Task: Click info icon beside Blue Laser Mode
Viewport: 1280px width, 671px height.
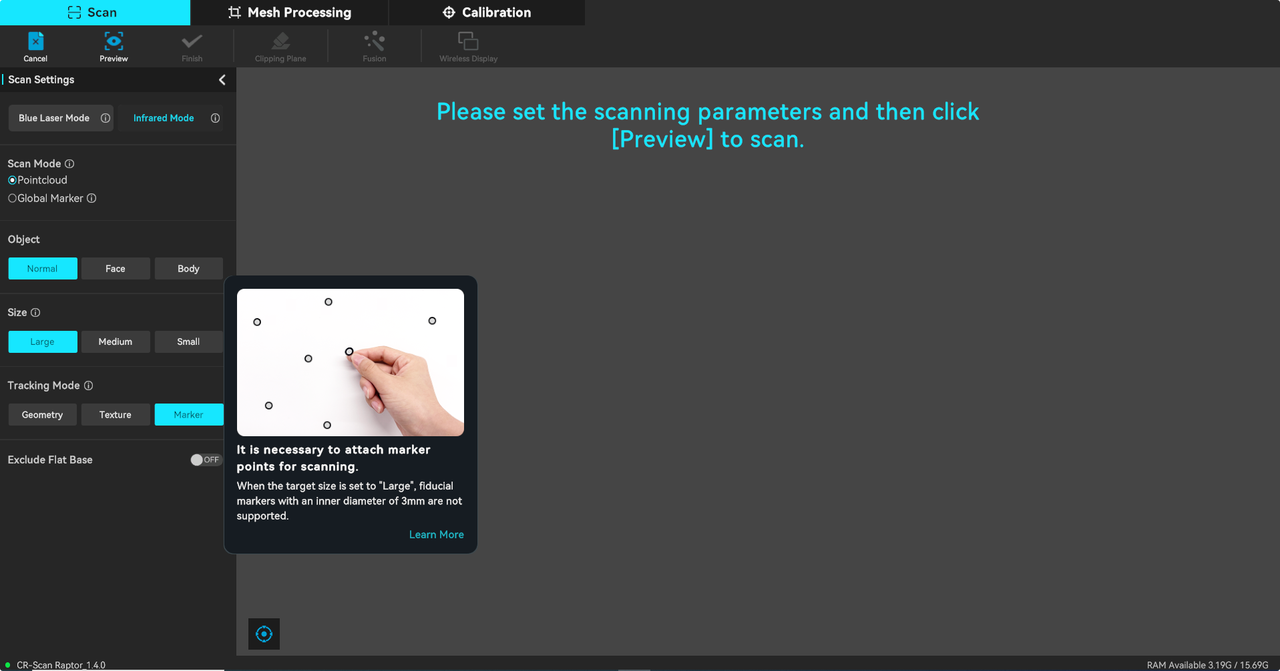Action: tap(105, 118)
